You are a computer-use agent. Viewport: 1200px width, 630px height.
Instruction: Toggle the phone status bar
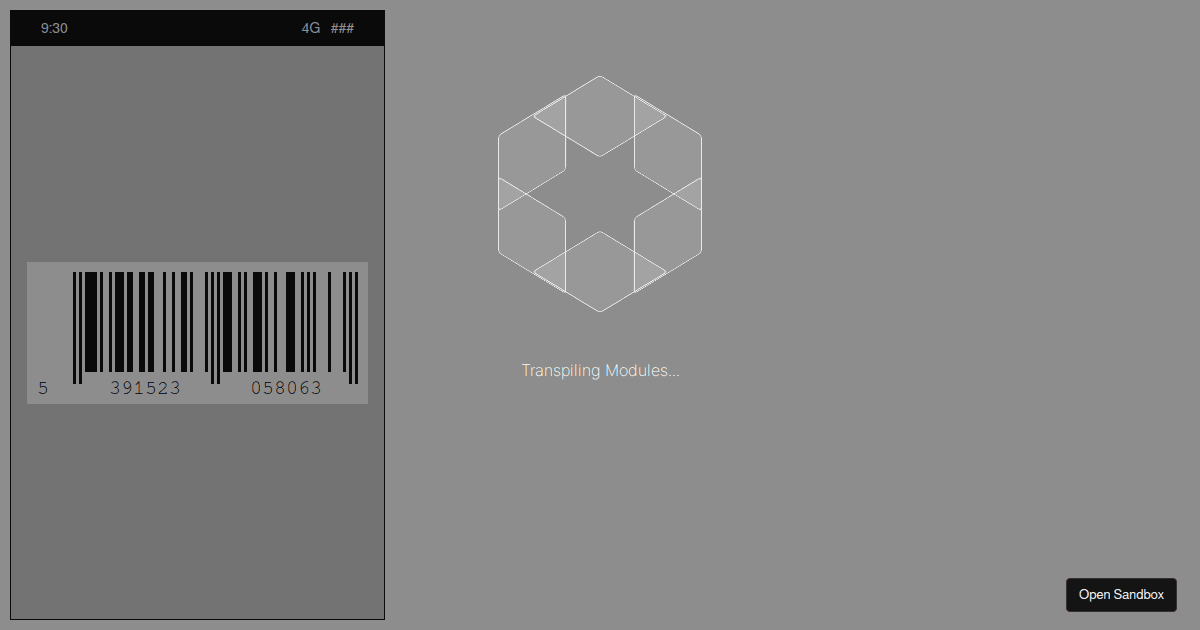[x=197, y=28]
